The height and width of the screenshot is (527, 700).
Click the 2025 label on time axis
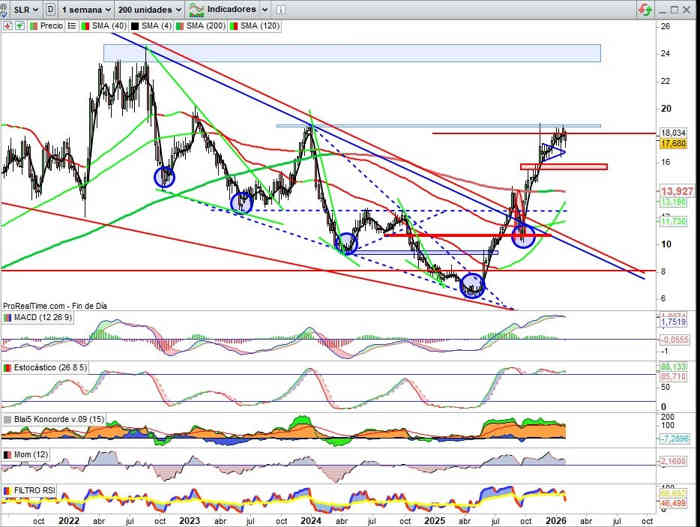pyautogui.click(x=433, y=520)
